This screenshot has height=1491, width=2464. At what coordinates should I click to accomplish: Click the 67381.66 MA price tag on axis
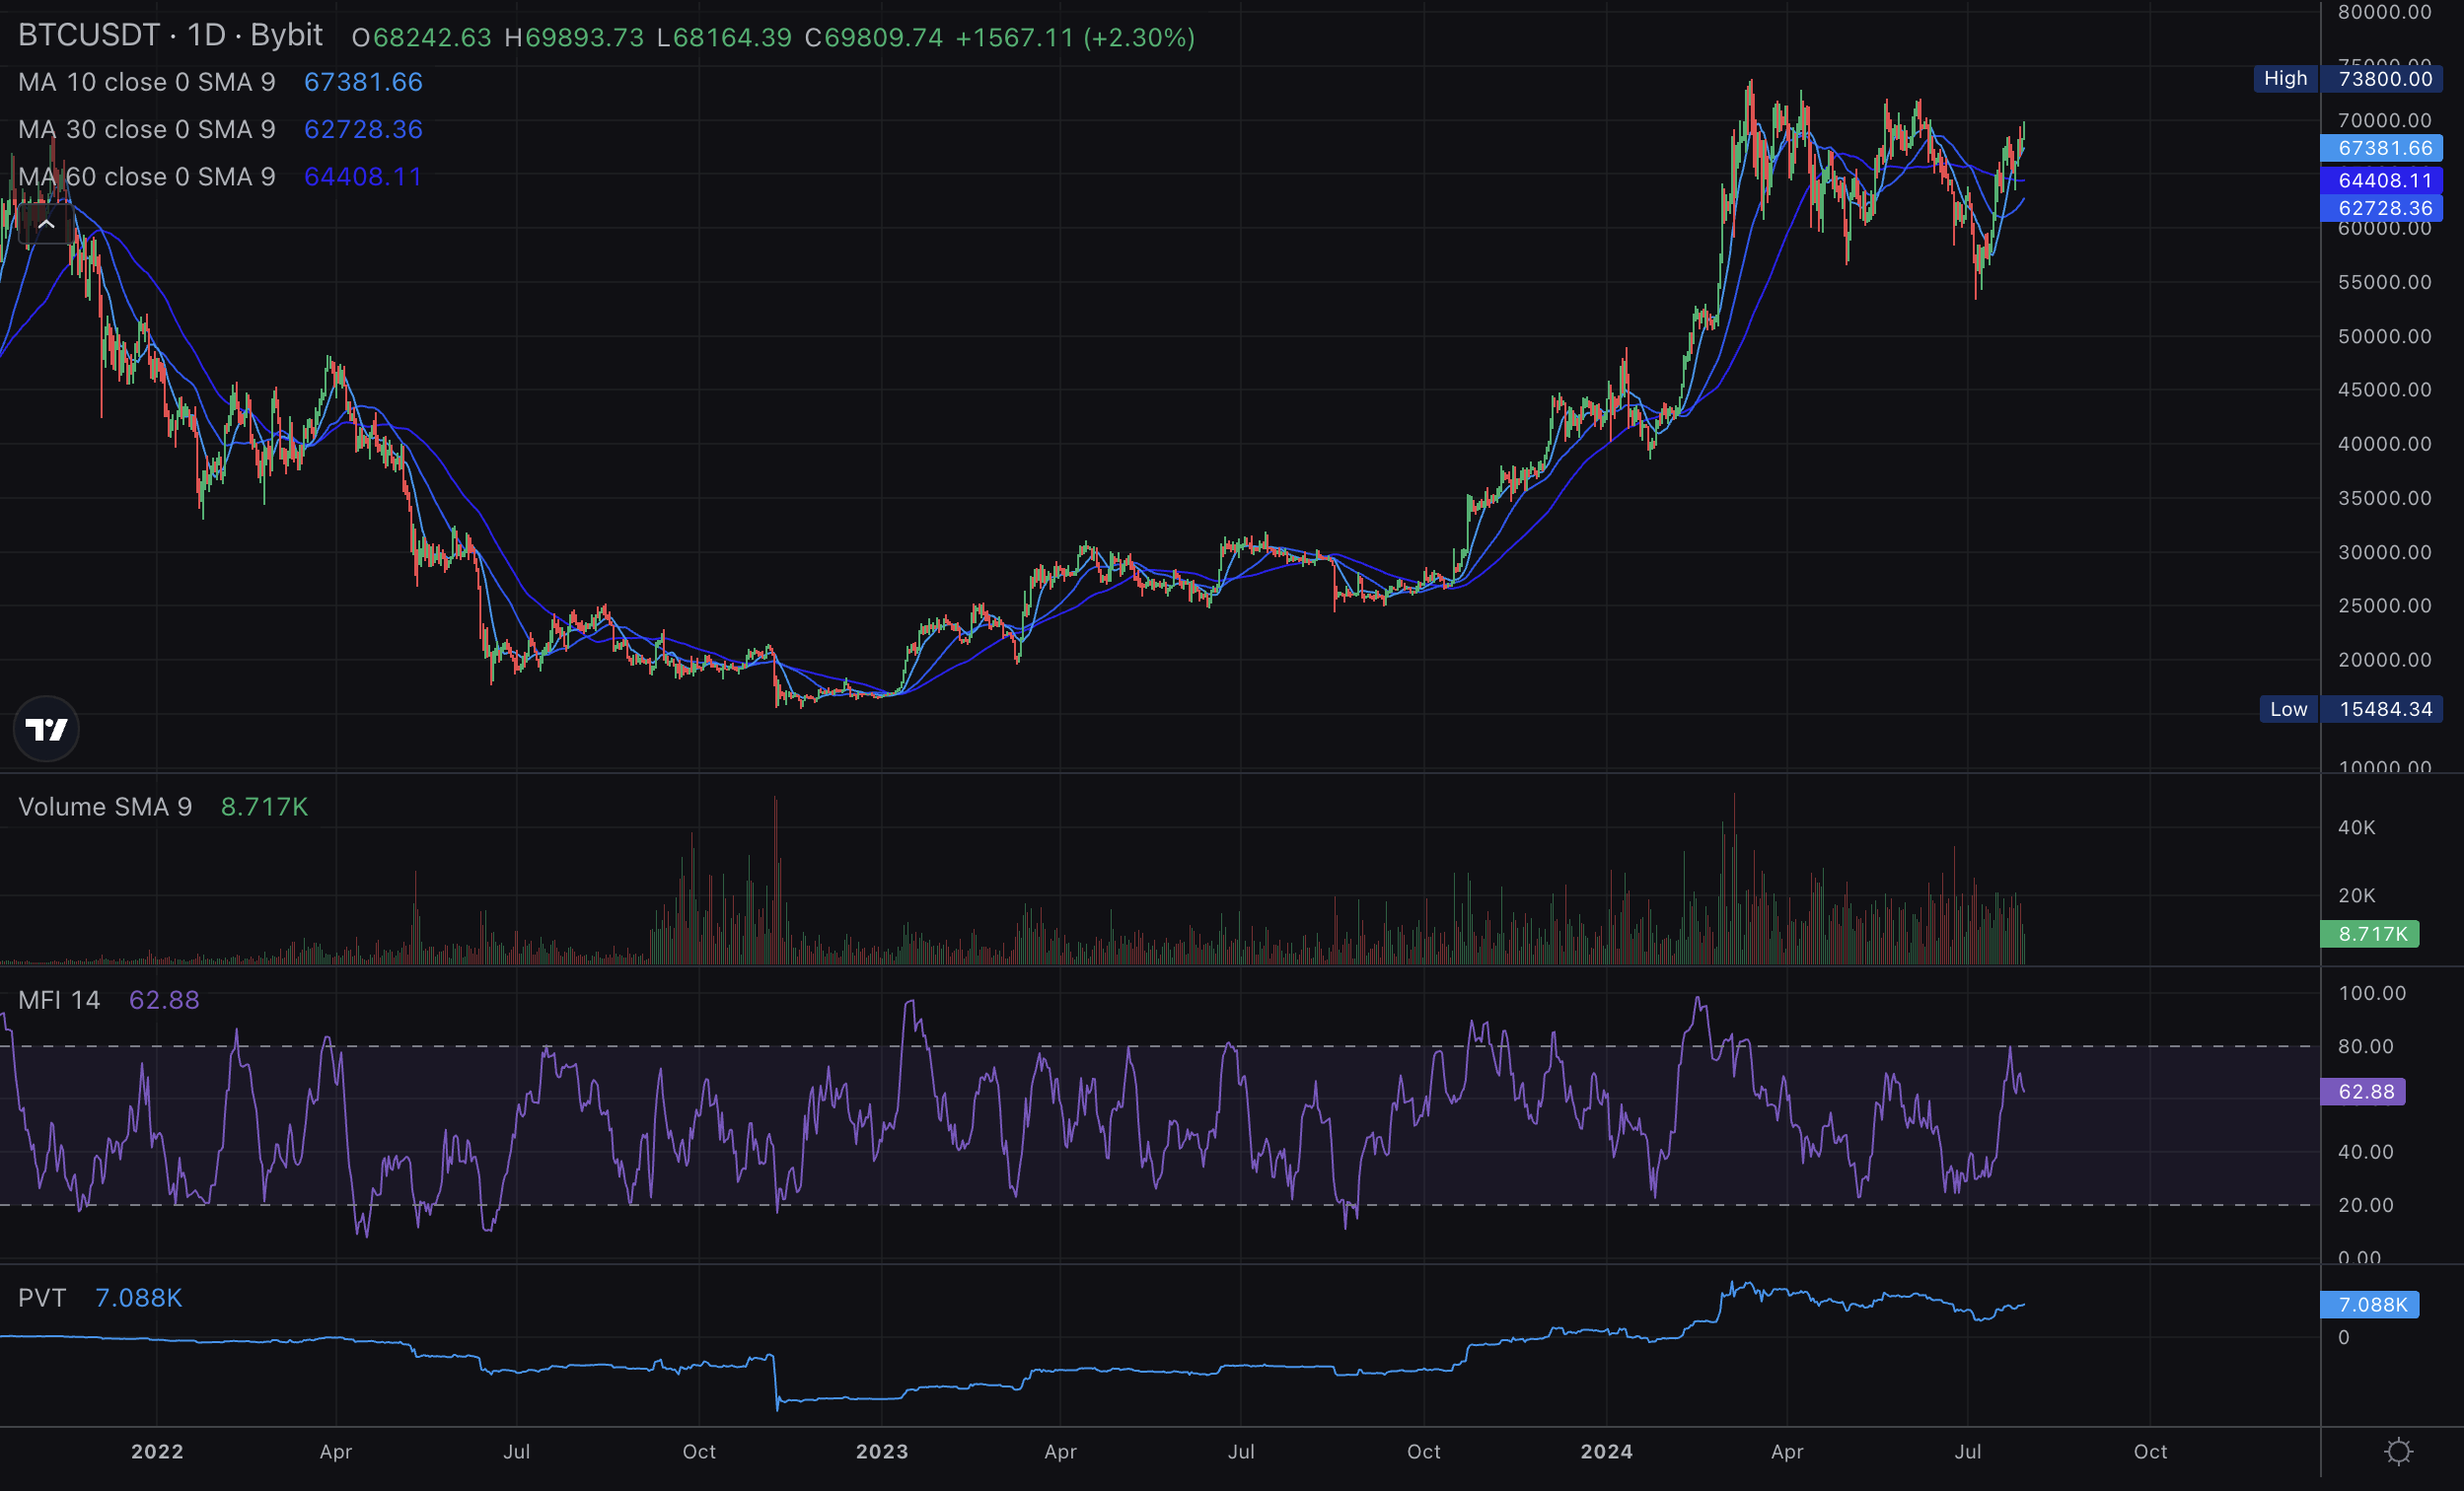pos(2383,148)
